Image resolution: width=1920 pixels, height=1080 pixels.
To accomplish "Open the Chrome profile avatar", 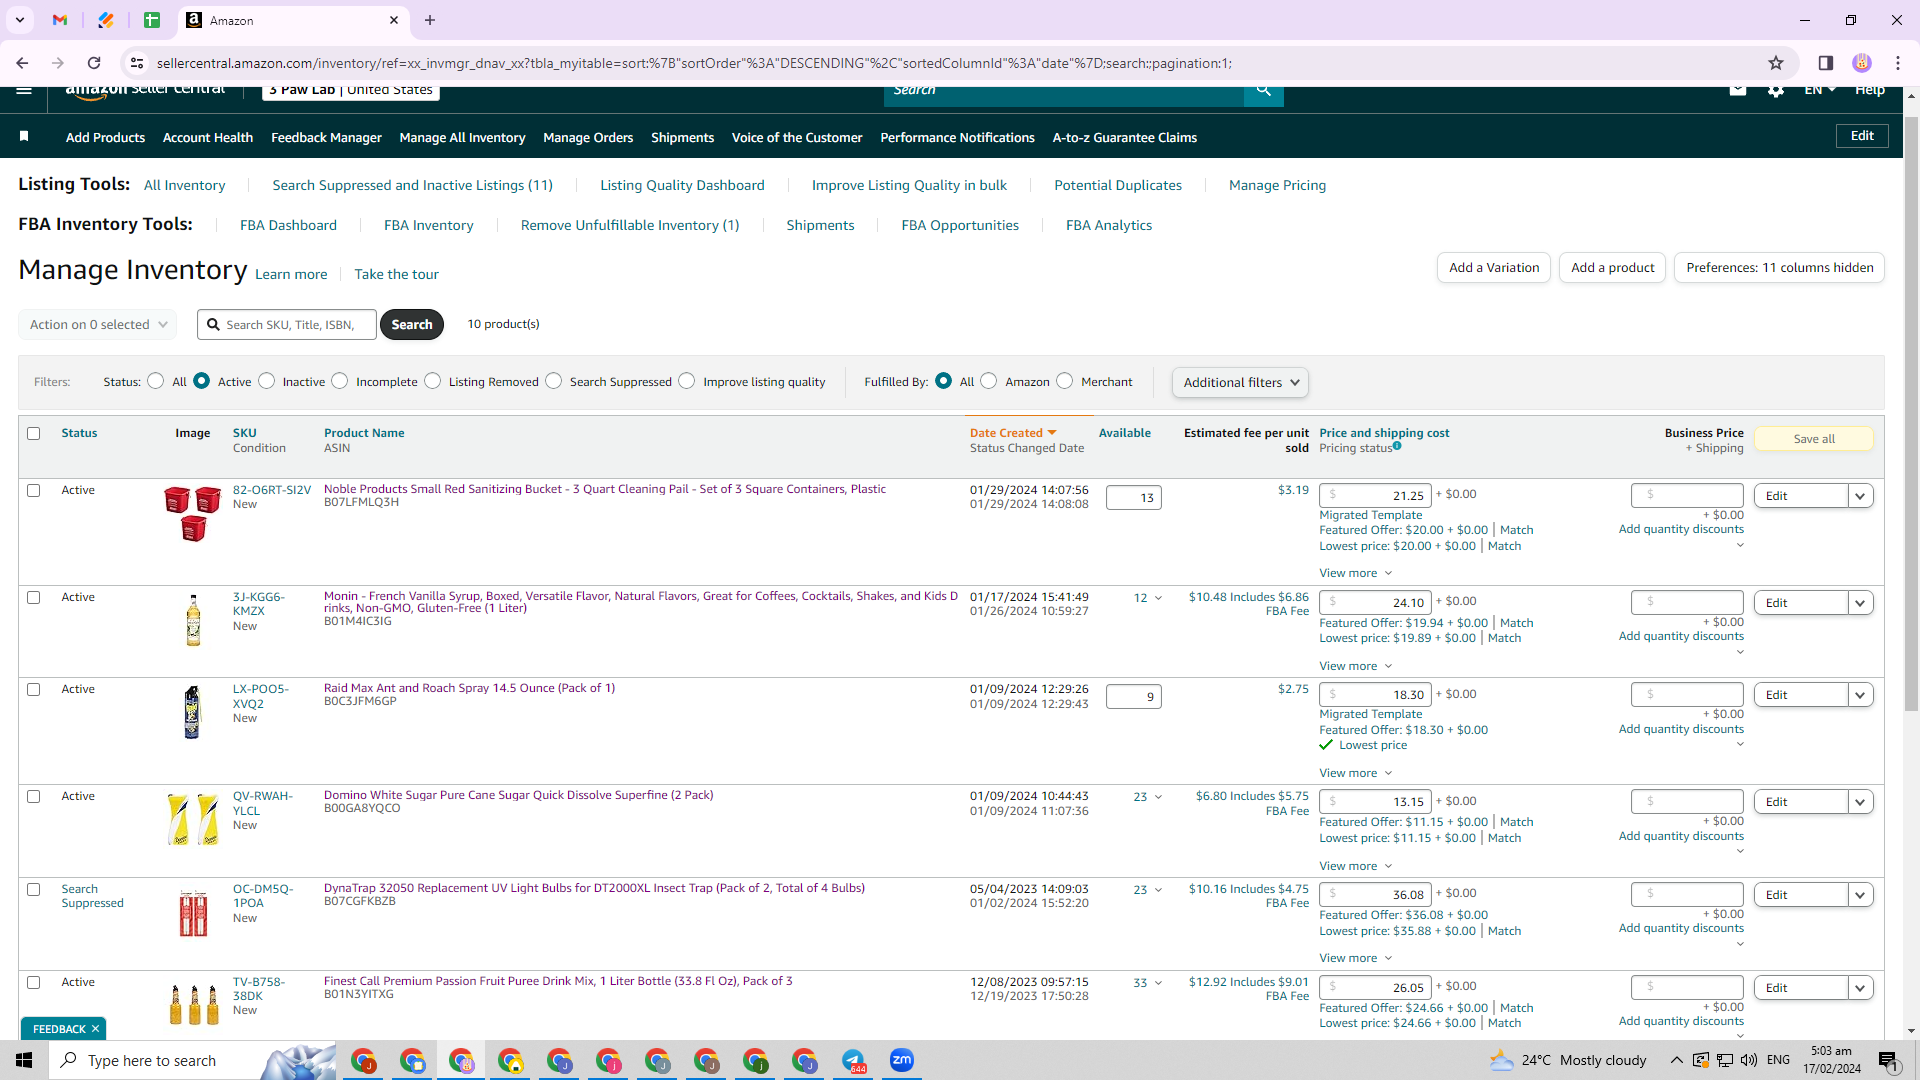I will 1862,63.
